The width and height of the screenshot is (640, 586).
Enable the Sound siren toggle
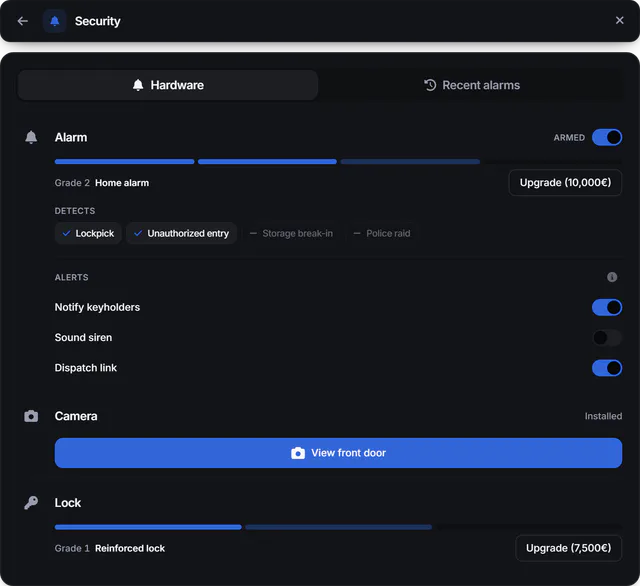pyautogui.click(x=607, y=337)
